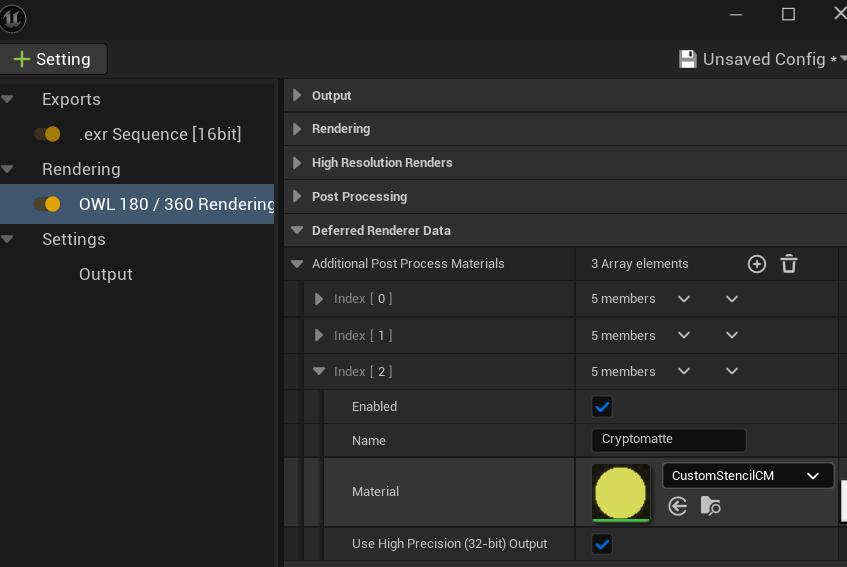Click the 'Material' property label
Image resolution: width=847 pixels, height=567 pixels.
[375, 491]
